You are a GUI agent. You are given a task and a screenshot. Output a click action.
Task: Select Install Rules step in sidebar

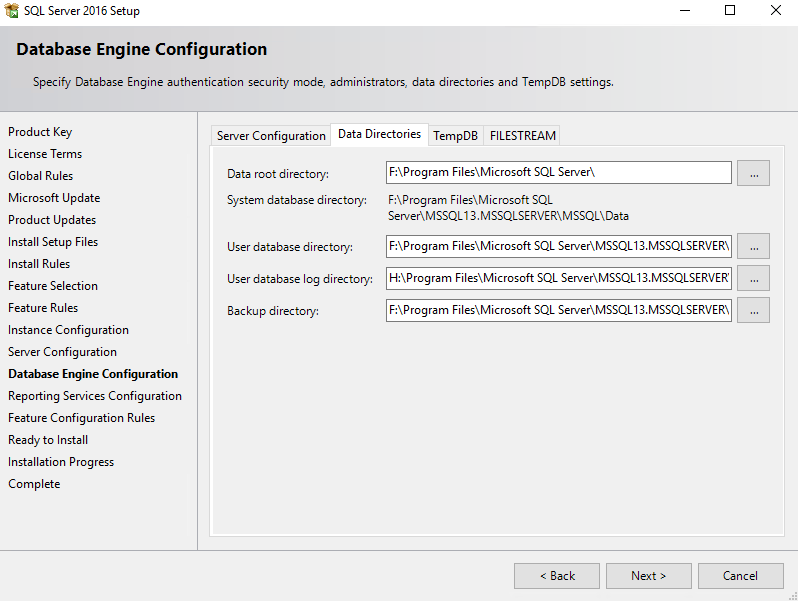39,264
